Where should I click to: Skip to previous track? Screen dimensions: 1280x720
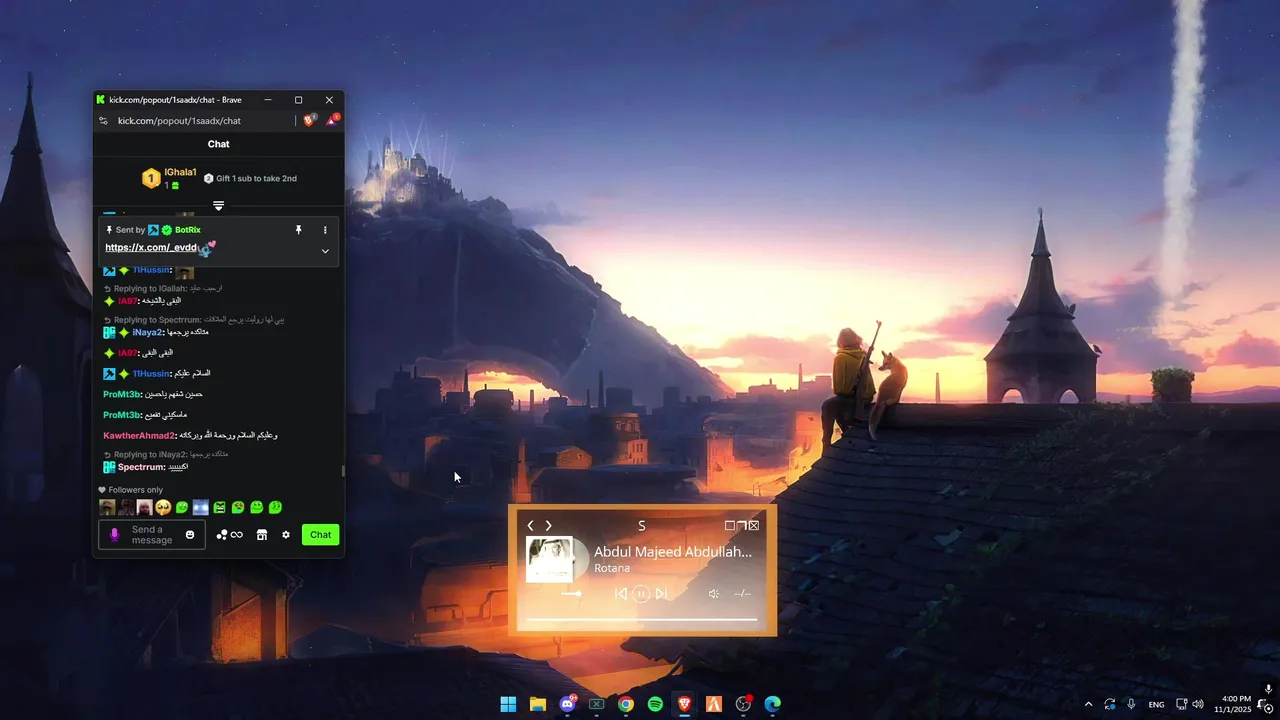coord(621,594)
